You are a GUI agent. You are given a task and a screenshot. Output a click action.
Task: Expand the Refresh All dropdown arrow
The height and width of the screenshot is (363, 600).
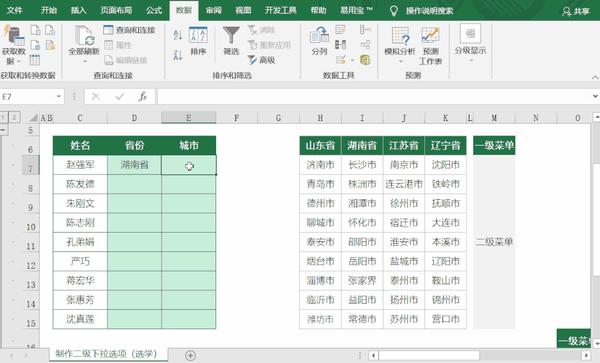(x=85, y=62)
